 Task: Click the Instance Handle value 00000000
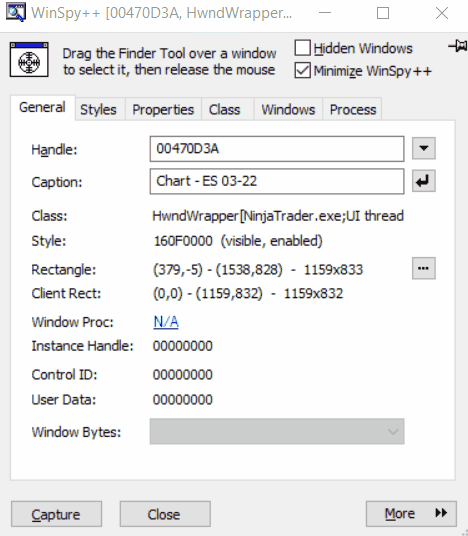(183, 346)
